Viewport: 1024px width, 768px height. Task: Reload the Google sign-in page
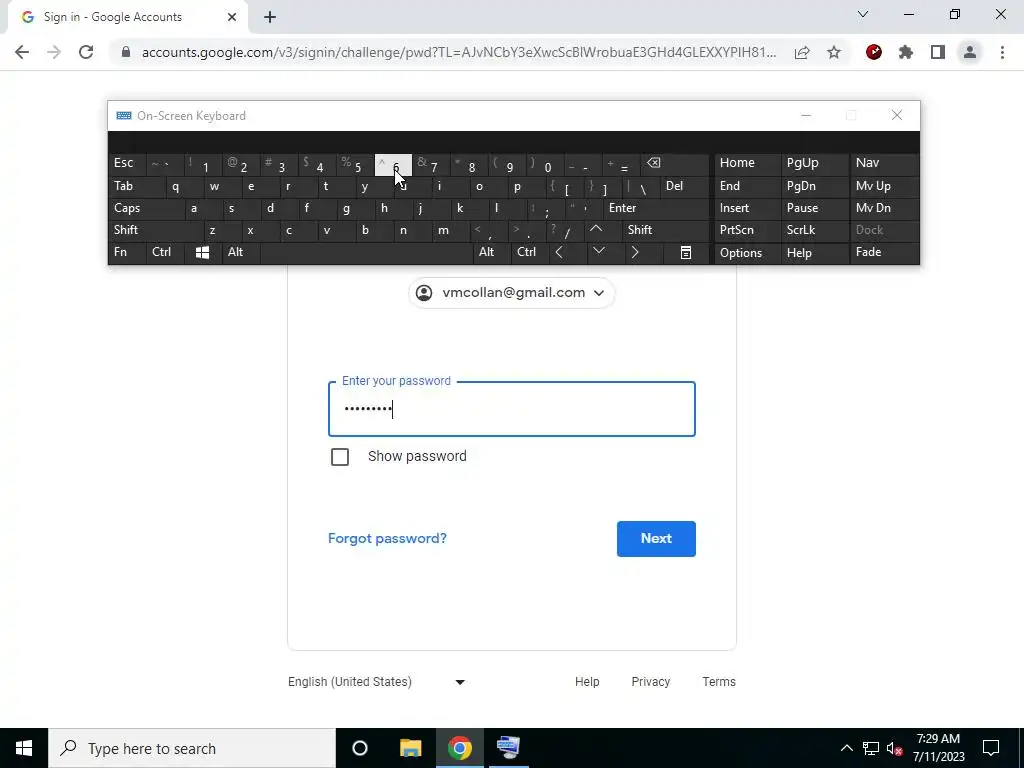[x=86, y=52]
